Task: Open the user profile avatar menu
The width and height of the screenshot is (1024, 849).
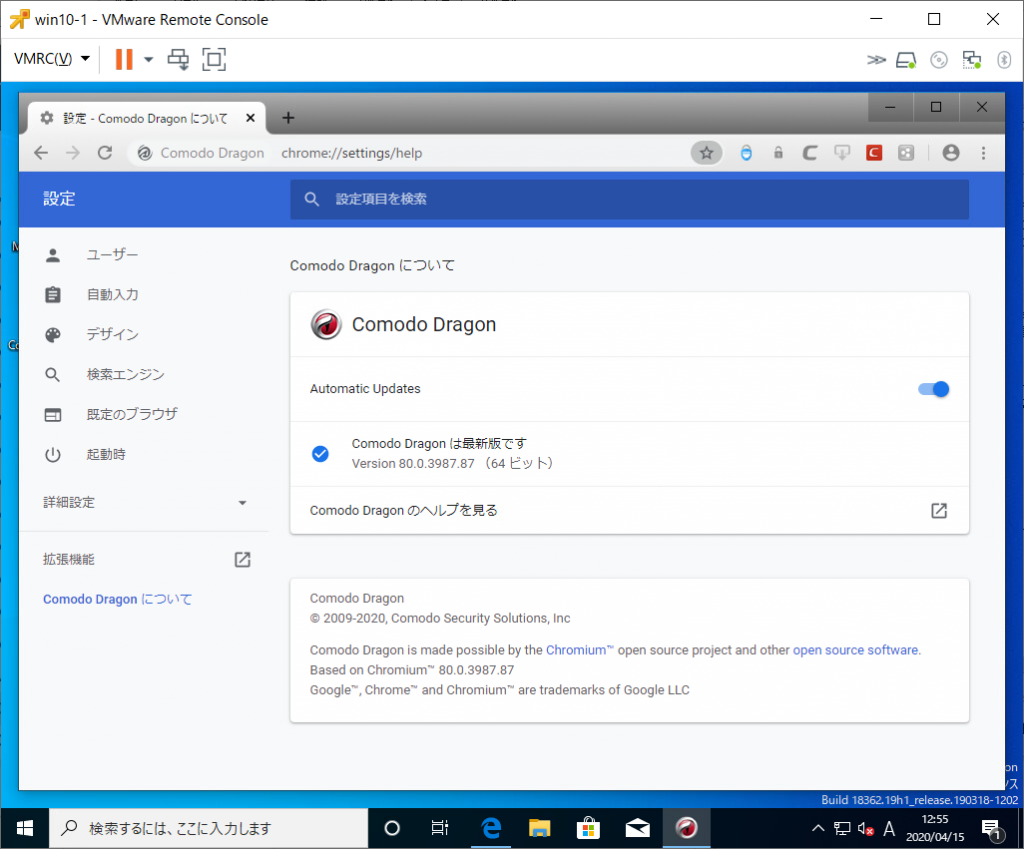Action: [951, 153]
